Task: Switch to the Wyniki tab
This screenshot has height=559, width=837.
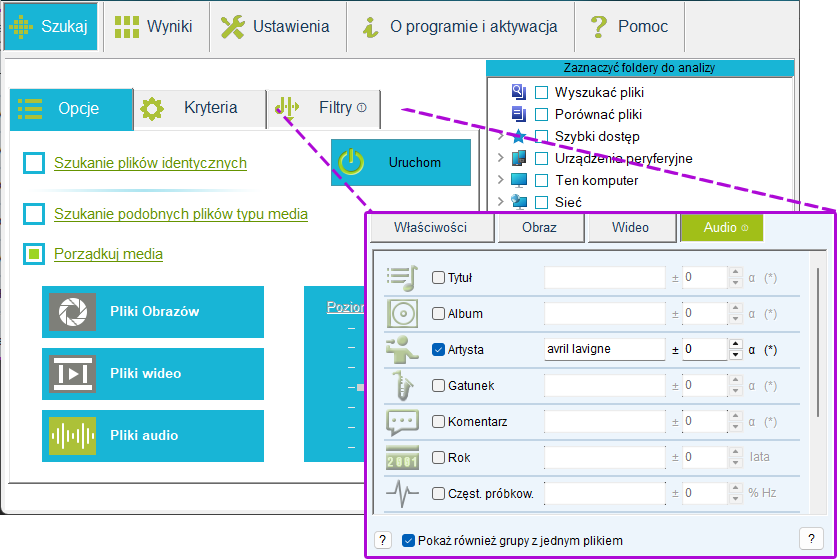Action: (155, 26)
